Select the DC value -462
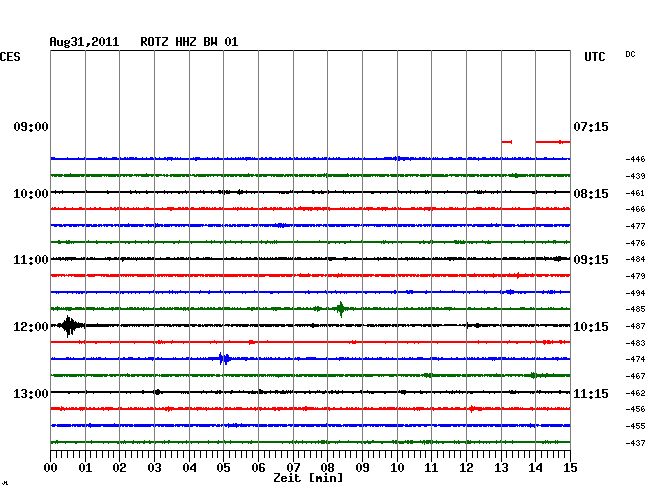The image size is (650, 494). tap(635, 393)
